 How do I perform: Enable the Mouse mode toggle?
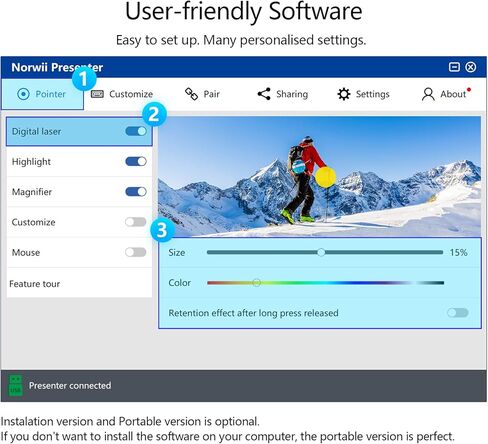point(136,252)
